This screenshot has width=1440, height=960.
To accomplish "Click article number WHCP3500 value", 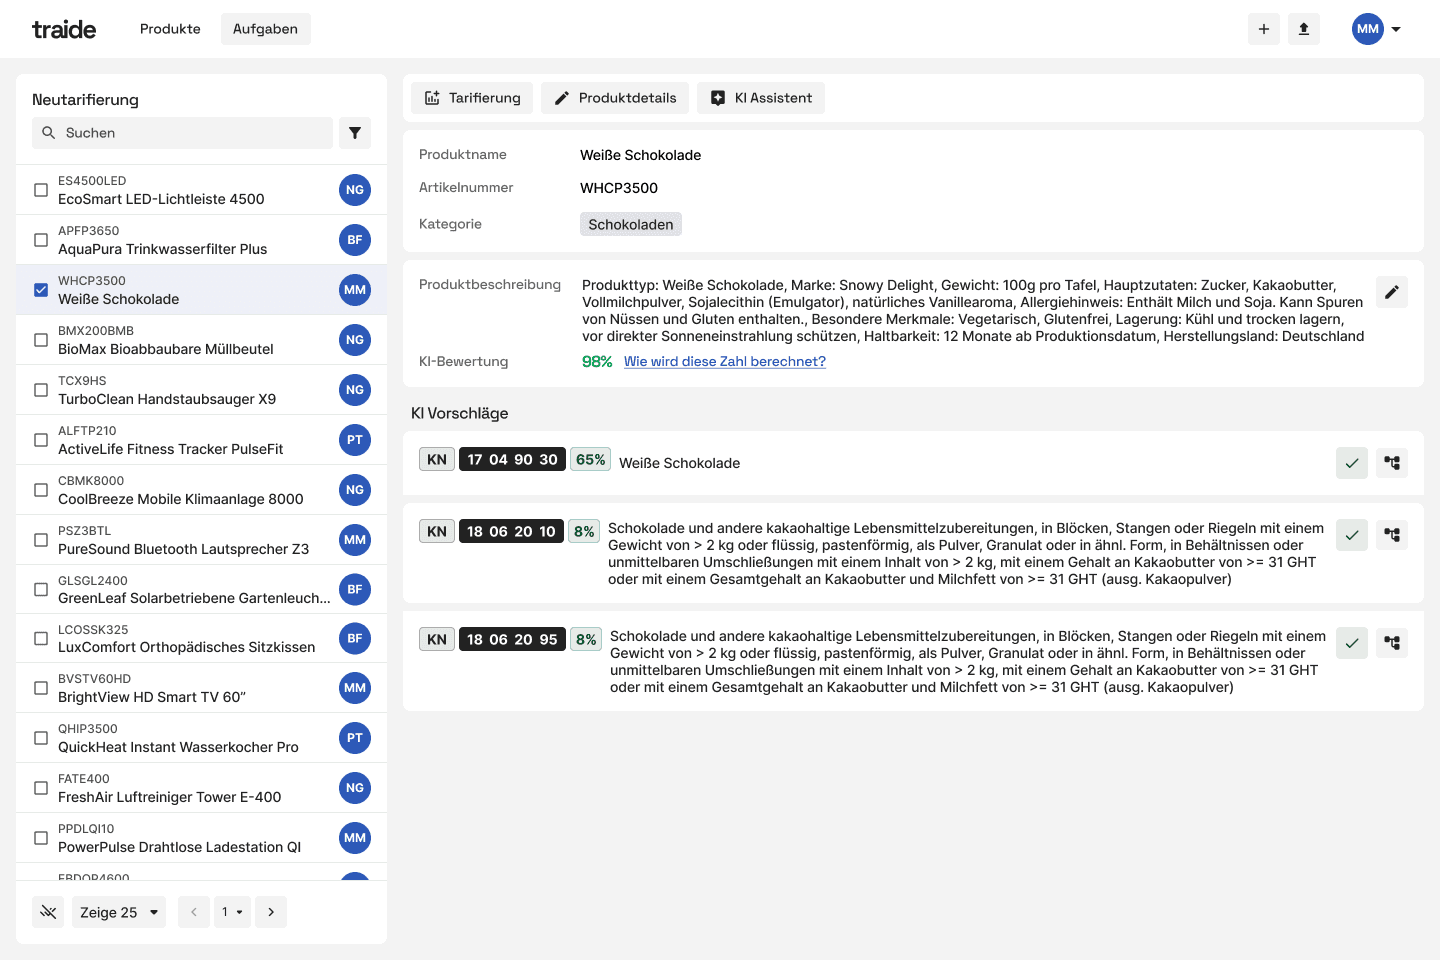I will pyautogui.click(x=619, y=188).
